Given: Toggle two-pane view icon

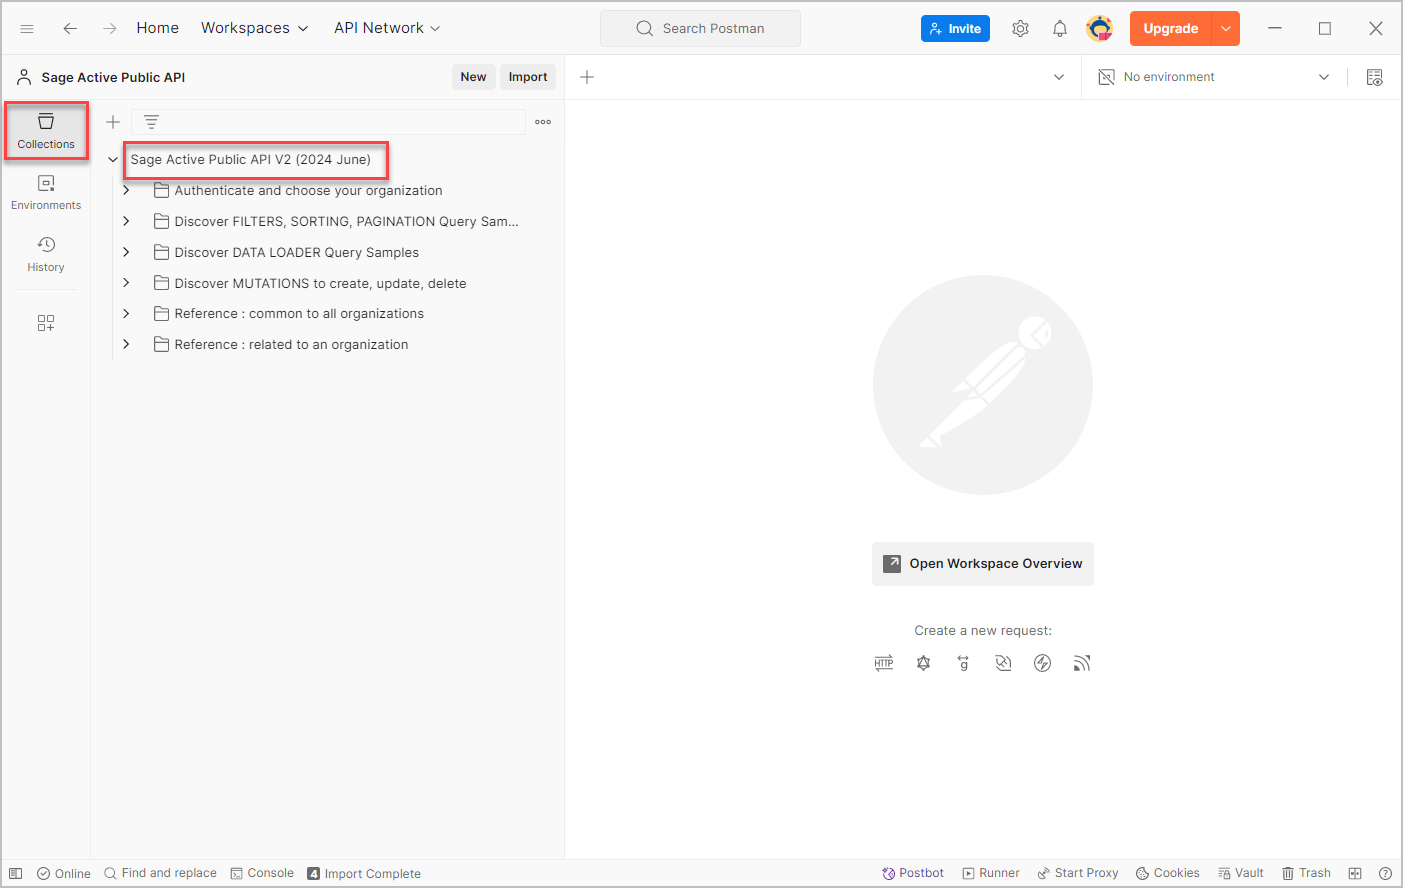Looking at the screenshot, I should [1355, 873].
